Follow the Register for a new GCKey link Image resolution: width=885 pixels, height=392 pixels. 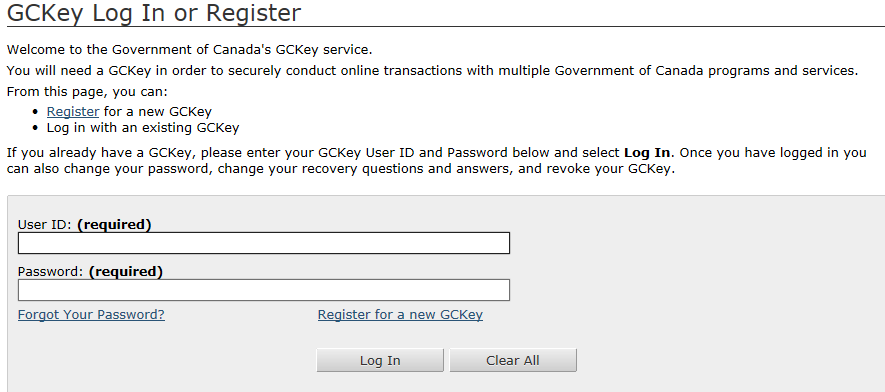[x=400, y=315]
